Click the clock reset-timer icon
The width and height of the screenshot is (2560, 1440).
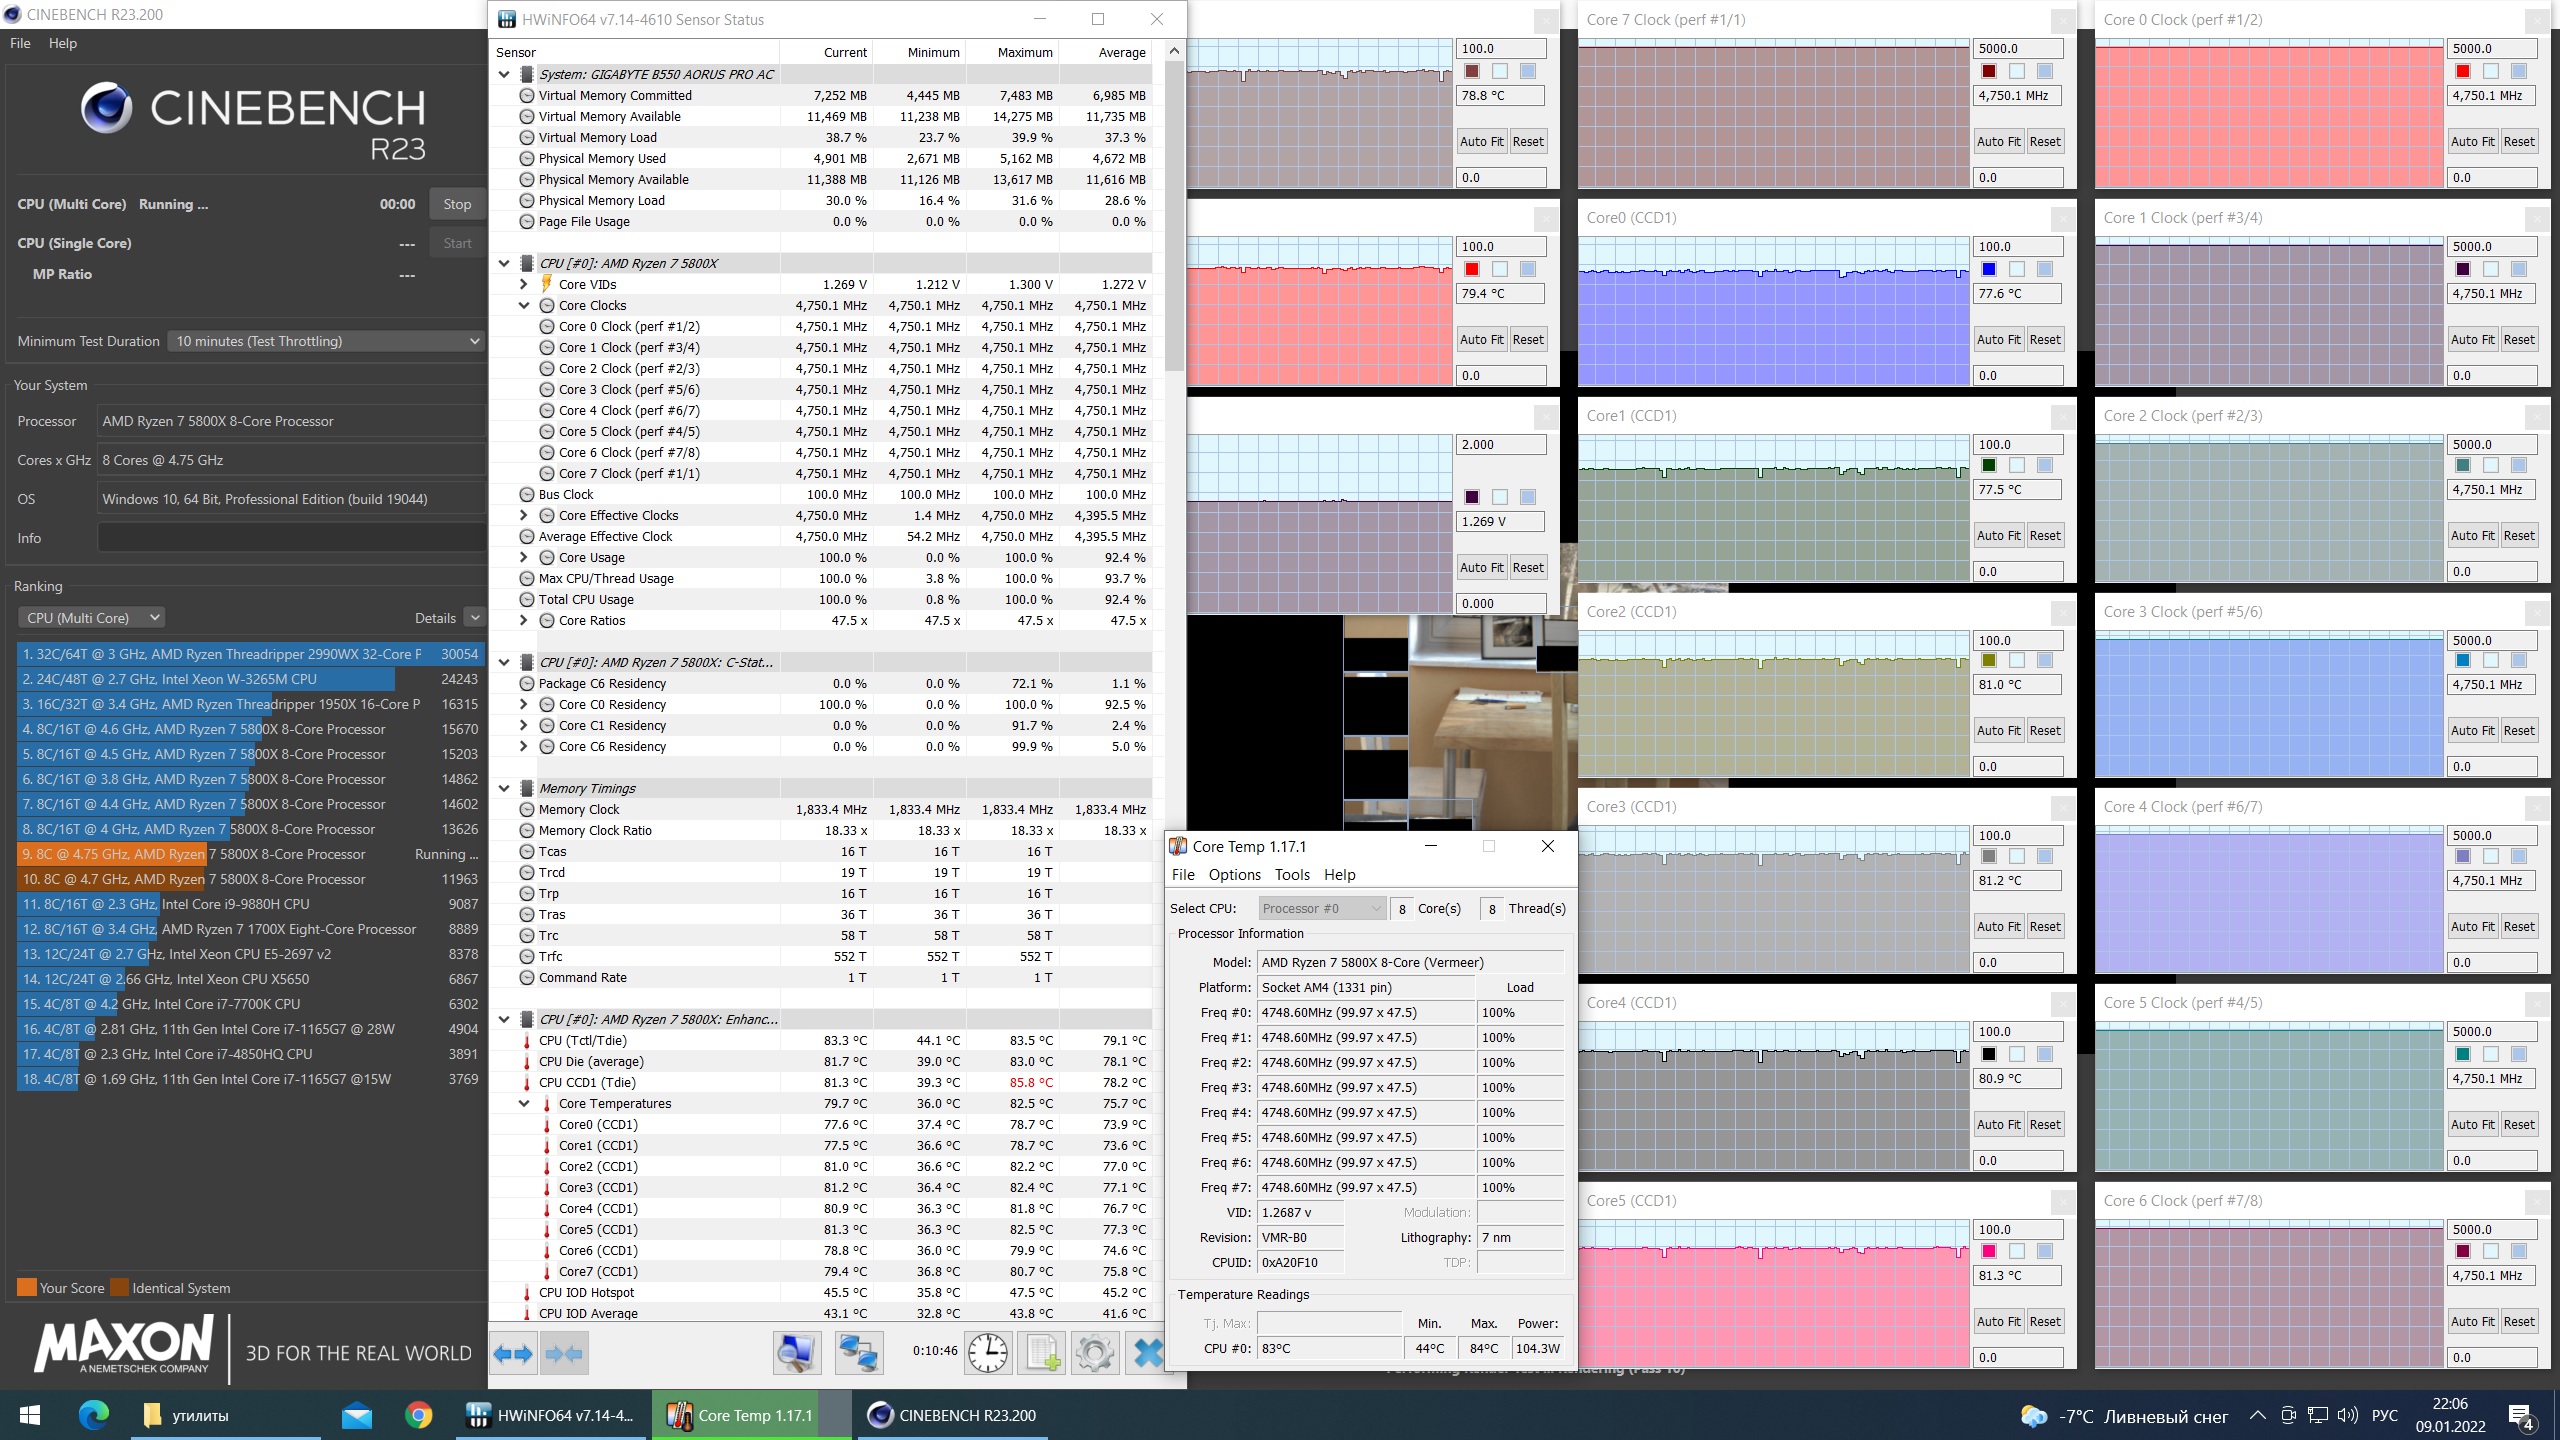988,1354
